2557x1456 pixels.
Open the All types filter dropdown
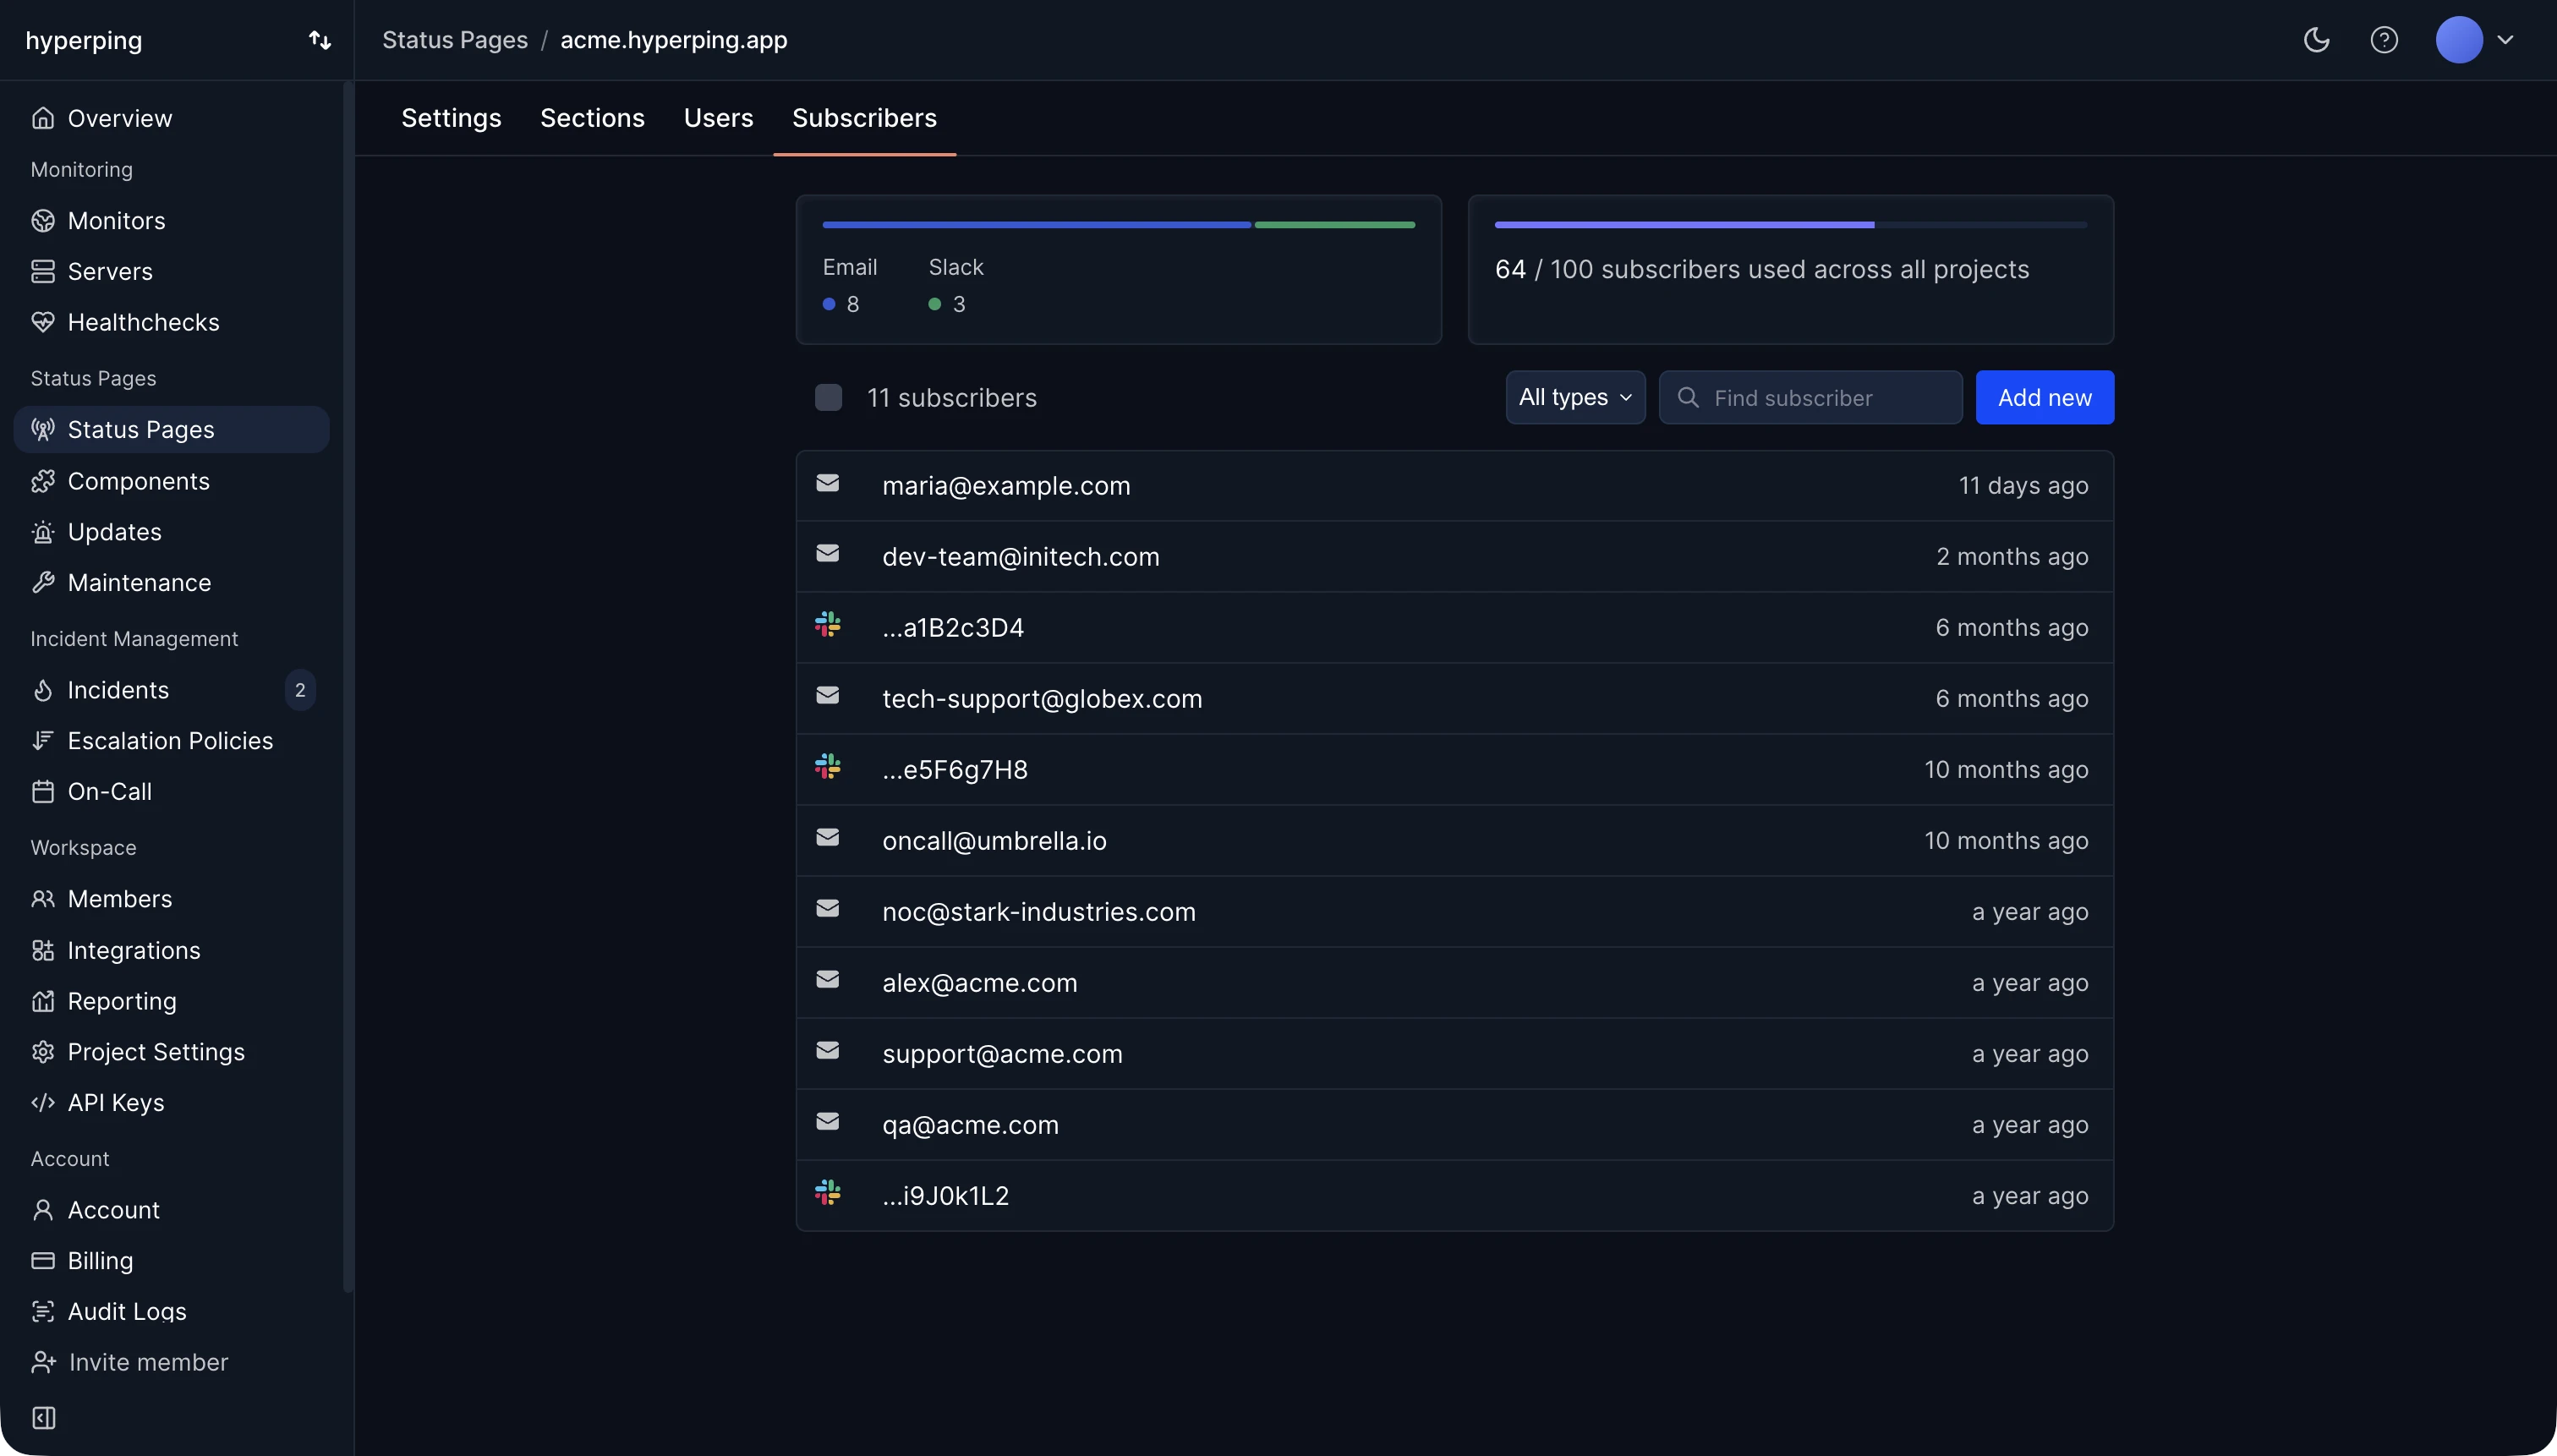click(1575, 397)
